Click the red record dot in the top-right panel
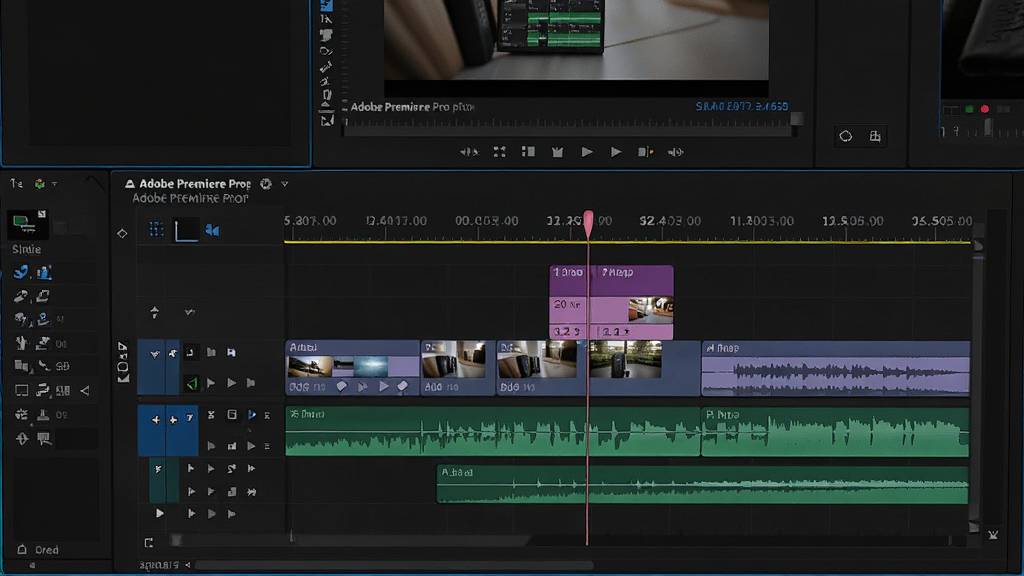This screenshot has height=576, width=1024. (985, 109)
